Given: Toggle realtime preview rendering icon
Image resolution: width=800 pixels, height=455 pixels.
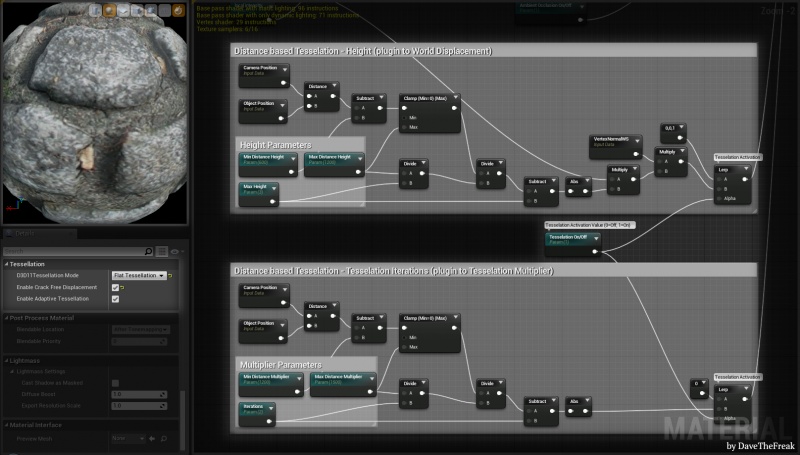Looking at the screenshot, I should [x=179, y=10].
